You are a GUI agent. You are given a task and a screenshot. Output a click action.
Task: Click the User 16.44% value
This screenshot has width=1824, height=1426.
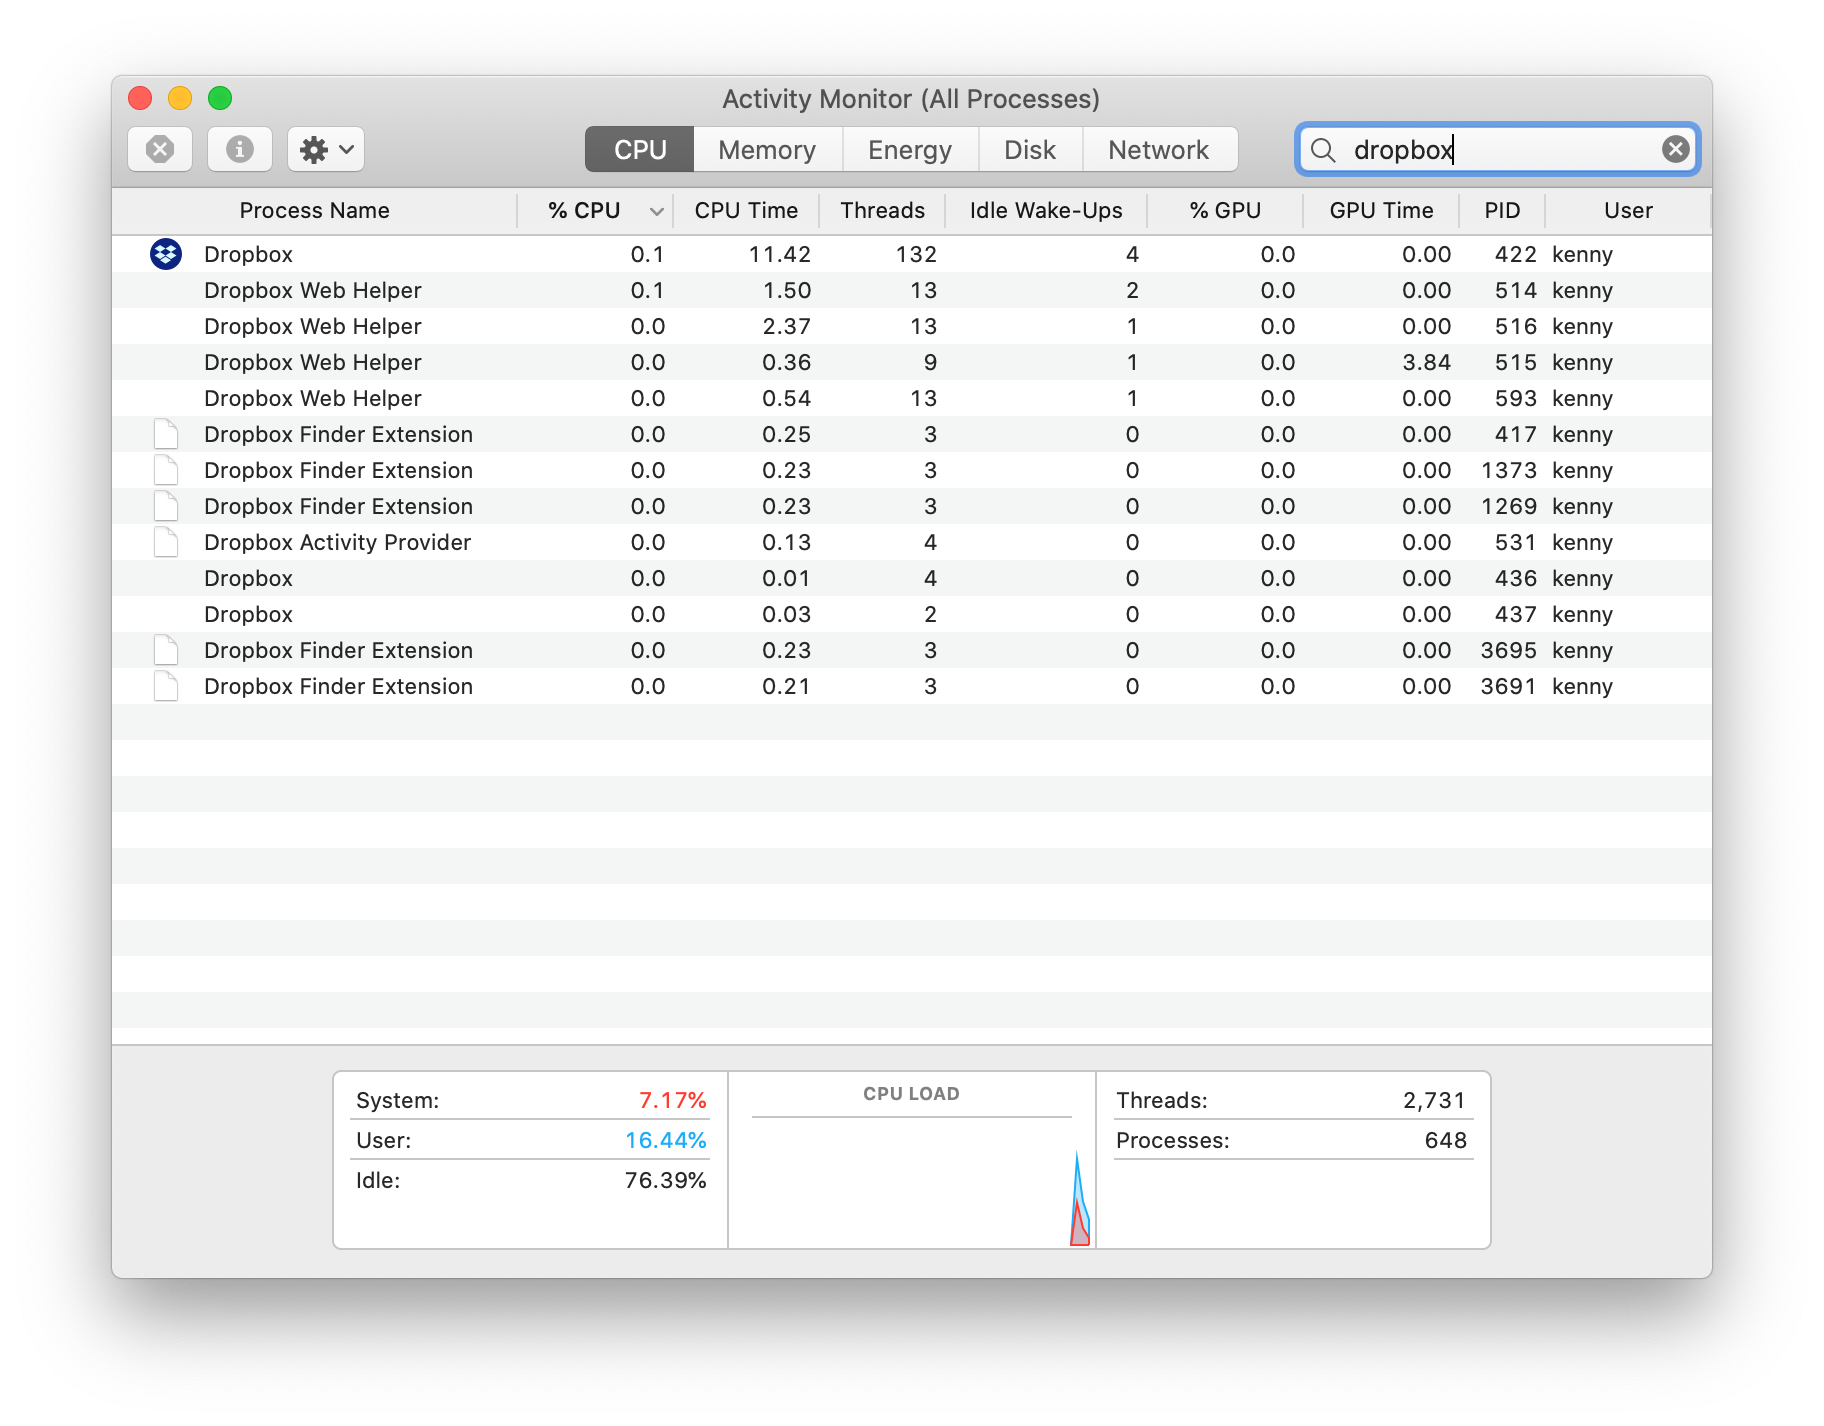665,1140
